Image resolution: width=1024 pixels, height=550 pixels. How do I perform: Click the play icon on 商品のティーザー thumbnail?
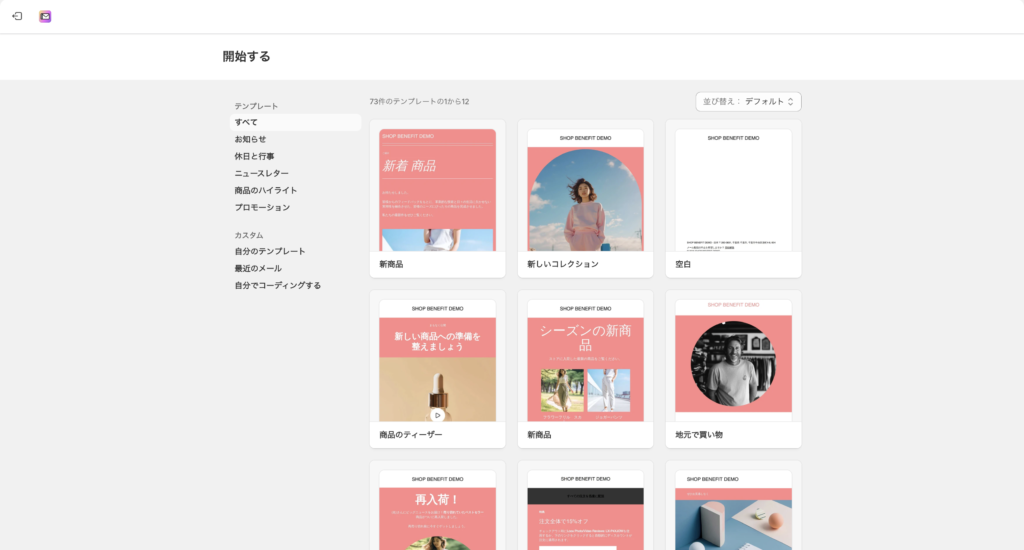coord(438,415)
